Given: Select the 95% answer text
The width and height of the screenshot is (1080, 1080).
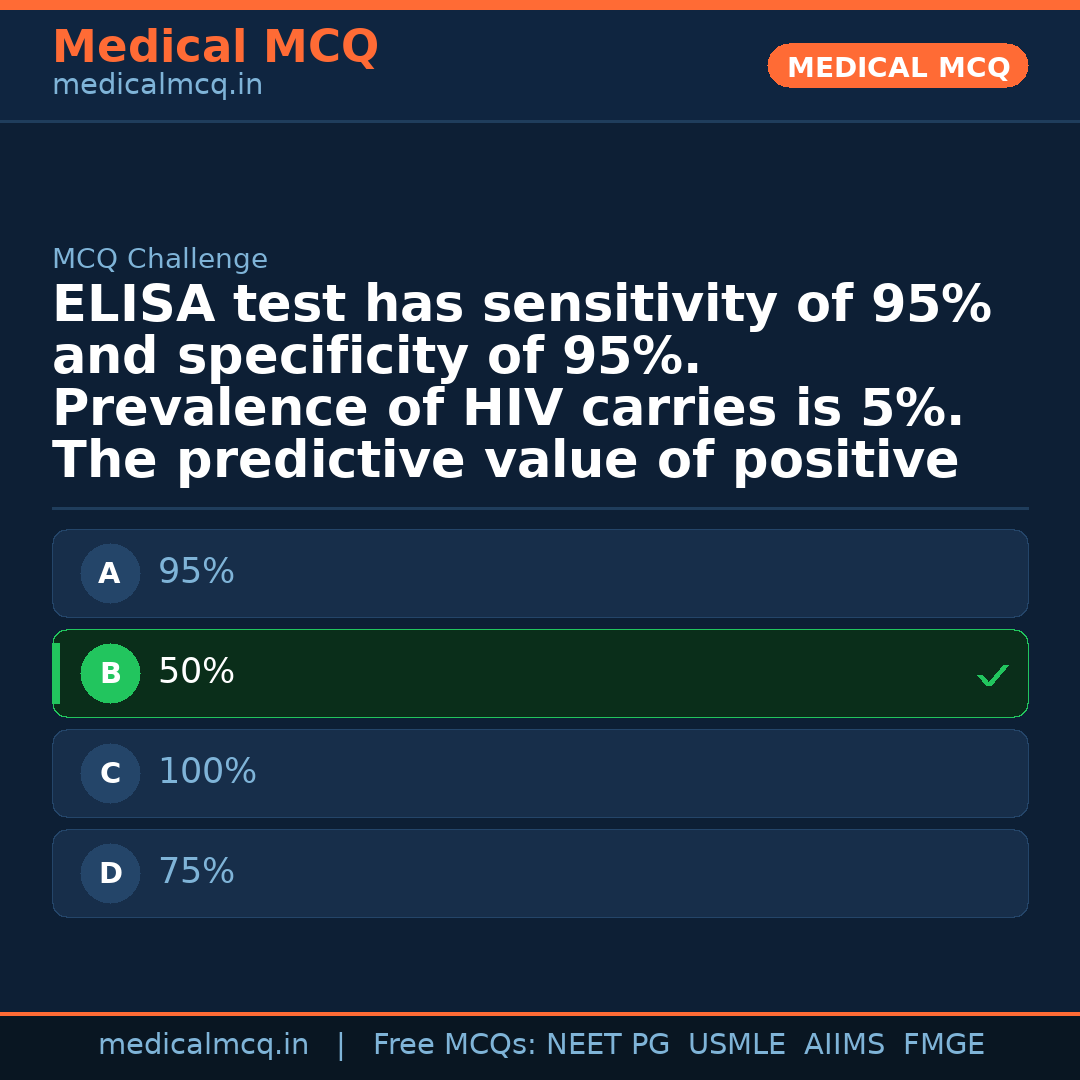Looking at the screenshot, I should [196, 572].
